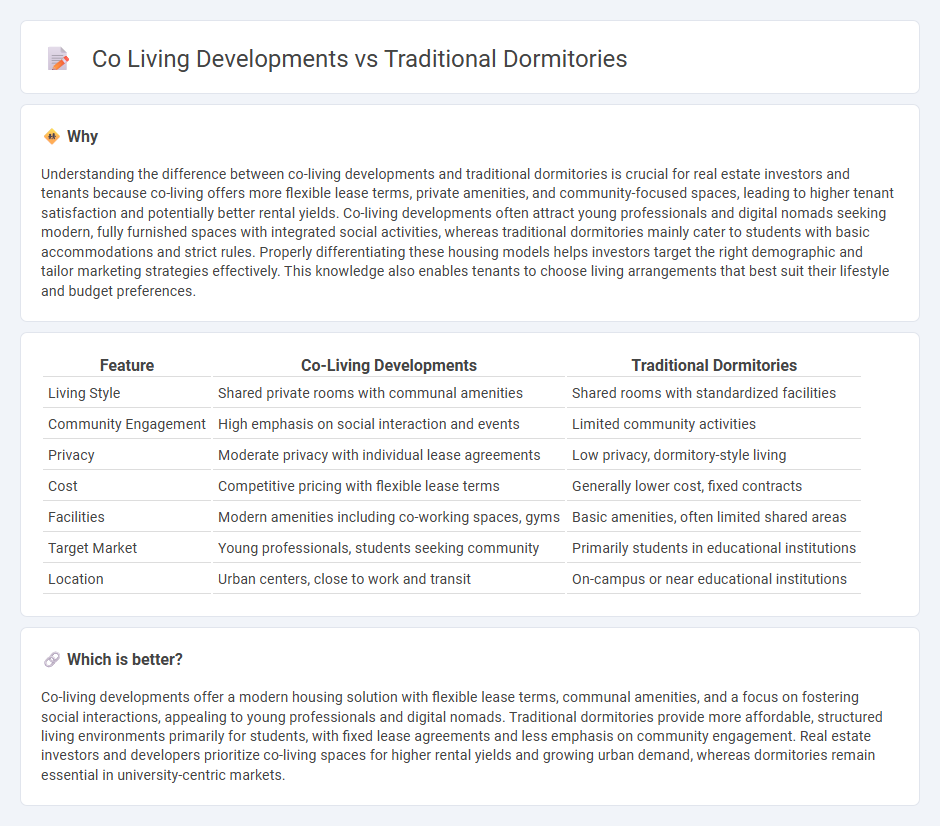Click cell Modern amenities including co-working spaces, gyms
940x826 pixels.
388,517
